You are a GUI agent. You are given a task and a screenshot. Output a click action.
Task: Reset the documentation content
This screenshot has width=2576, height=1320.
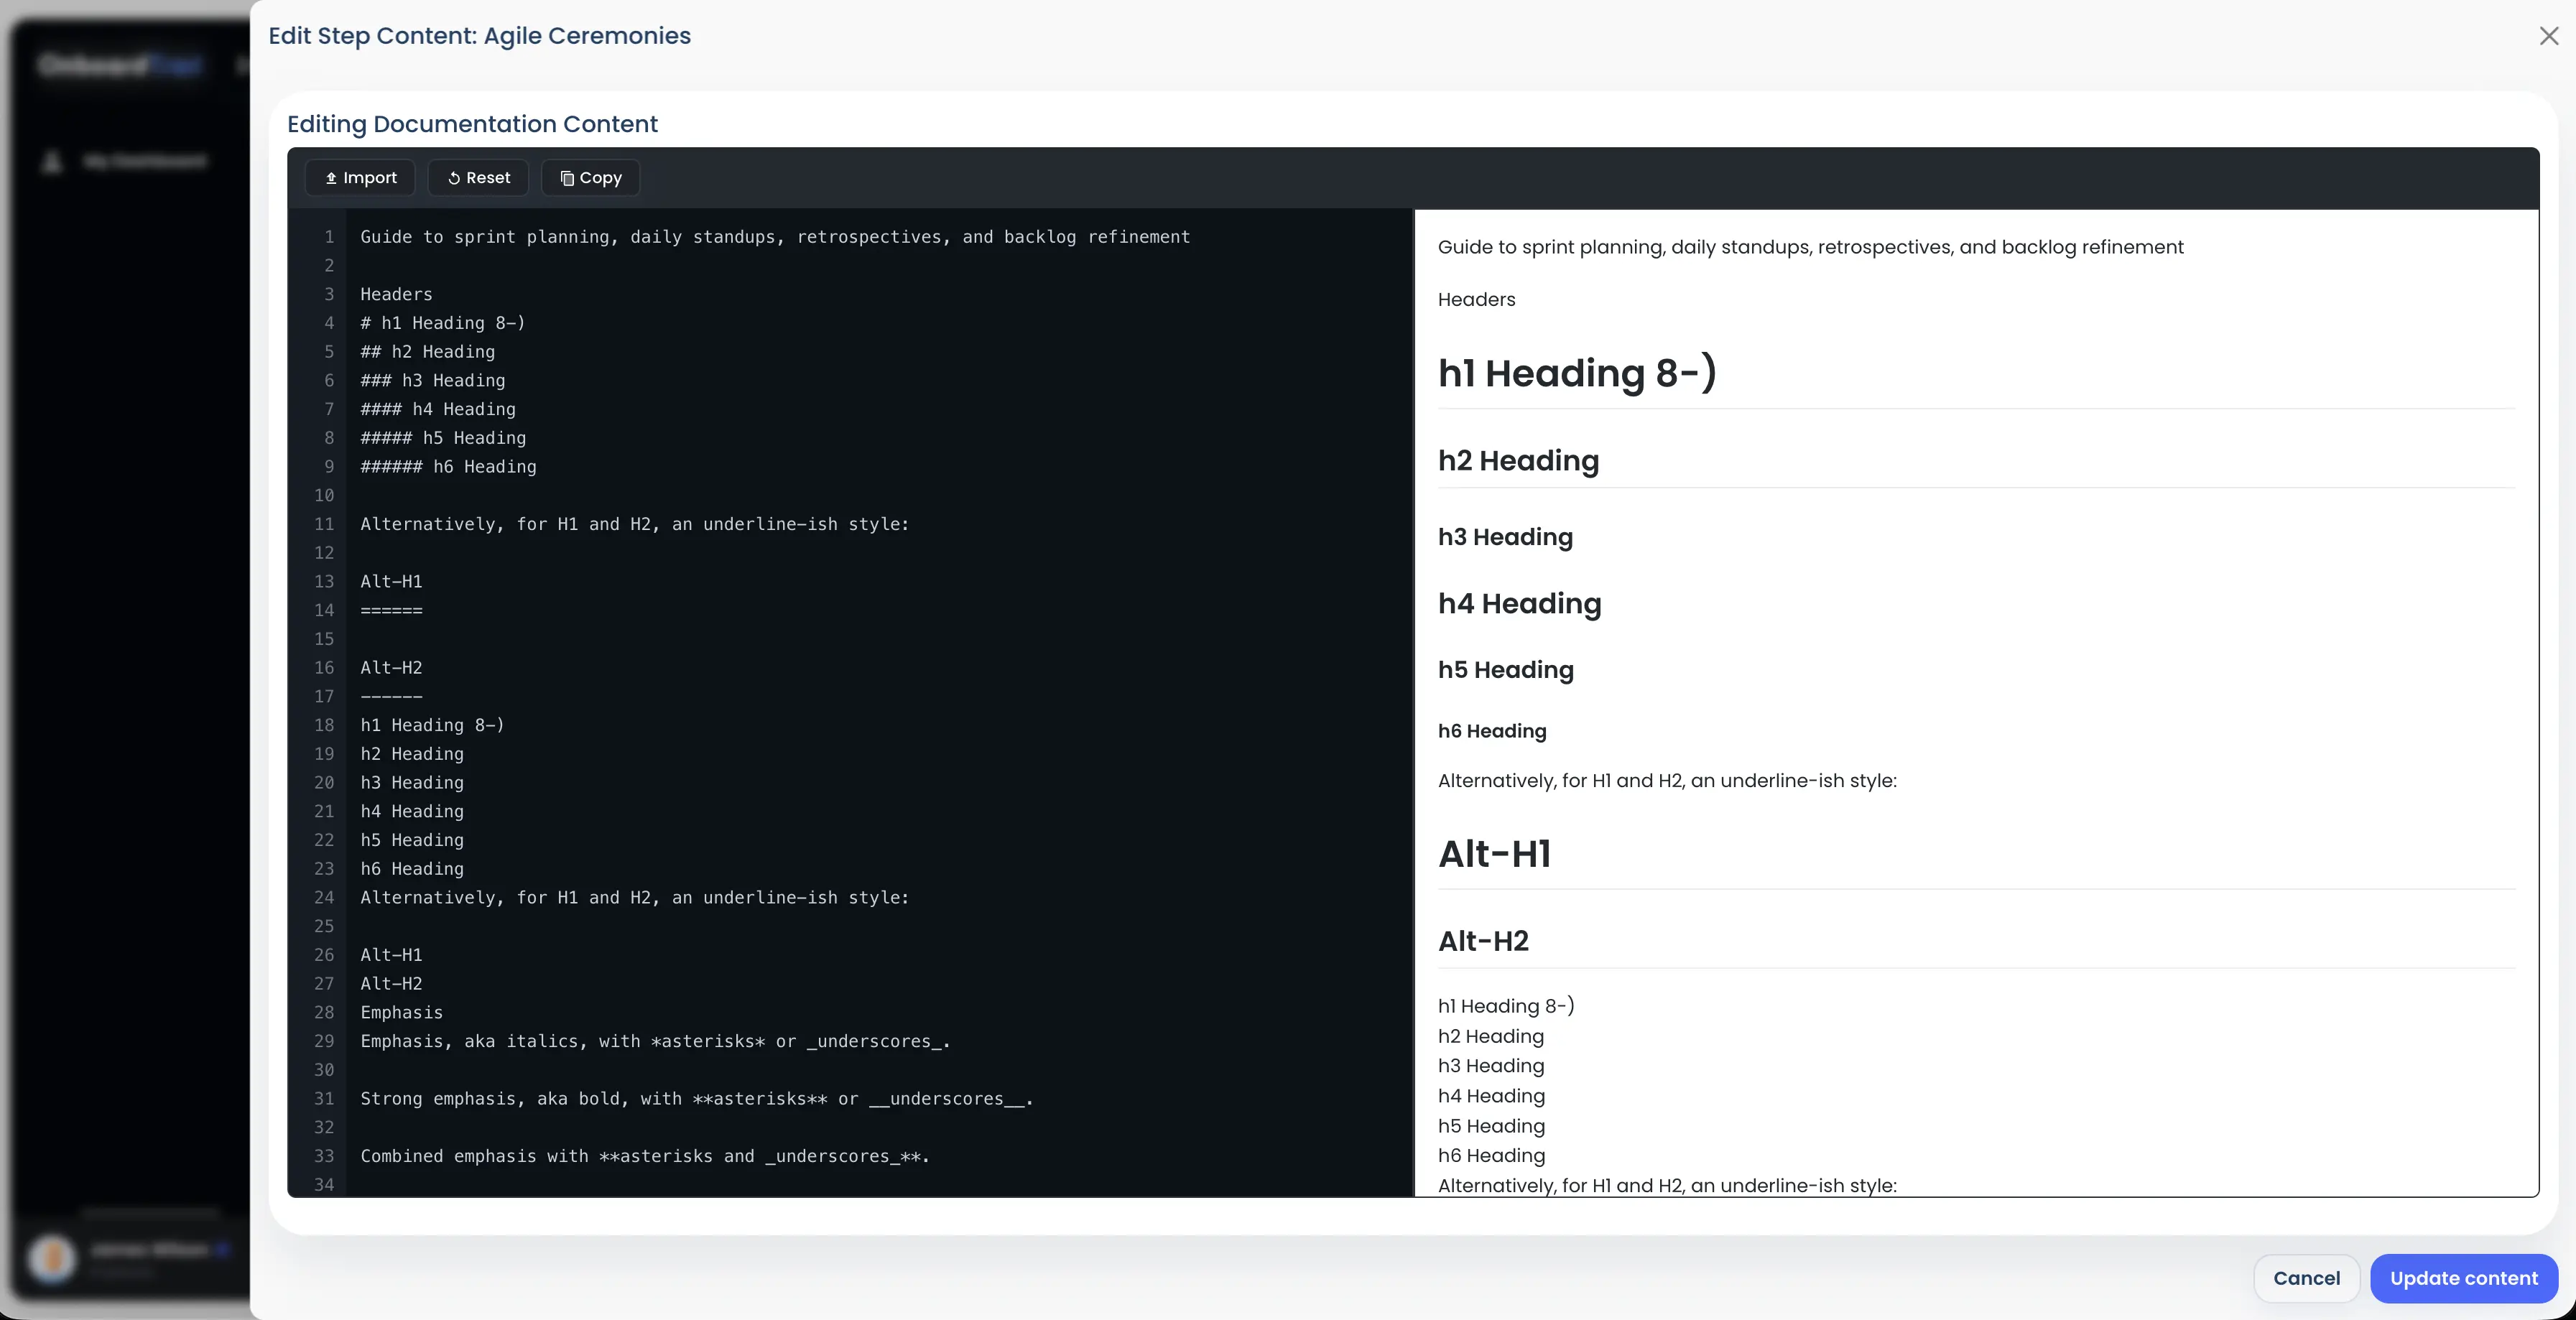pyautogui.click(x=478, y=177)
